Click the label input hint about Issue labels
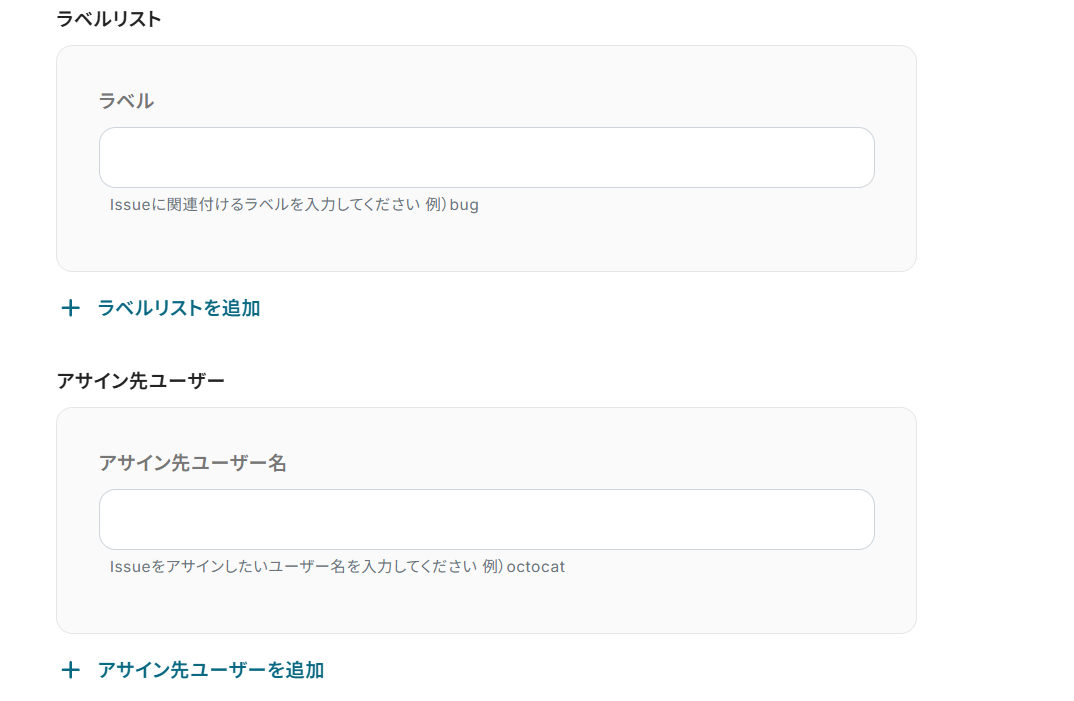 point(294,204)
